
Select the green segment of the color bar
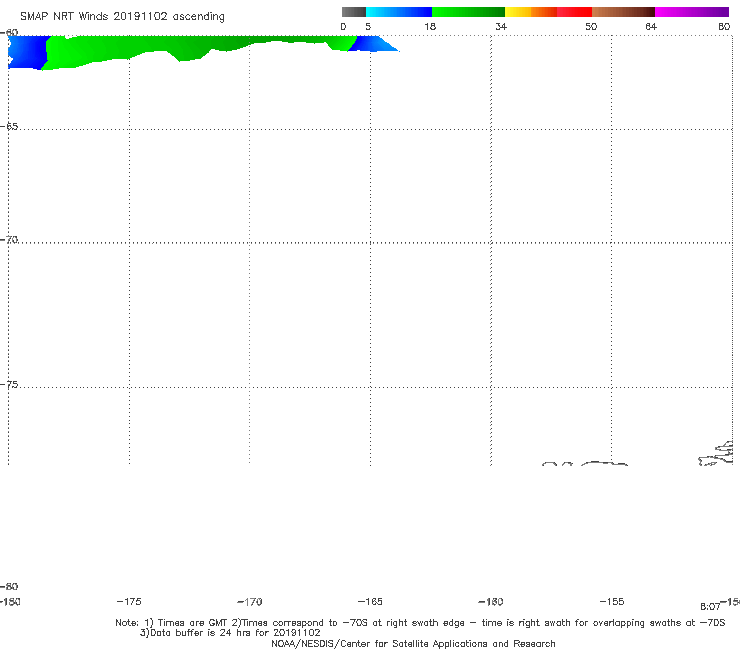point(468,12)
